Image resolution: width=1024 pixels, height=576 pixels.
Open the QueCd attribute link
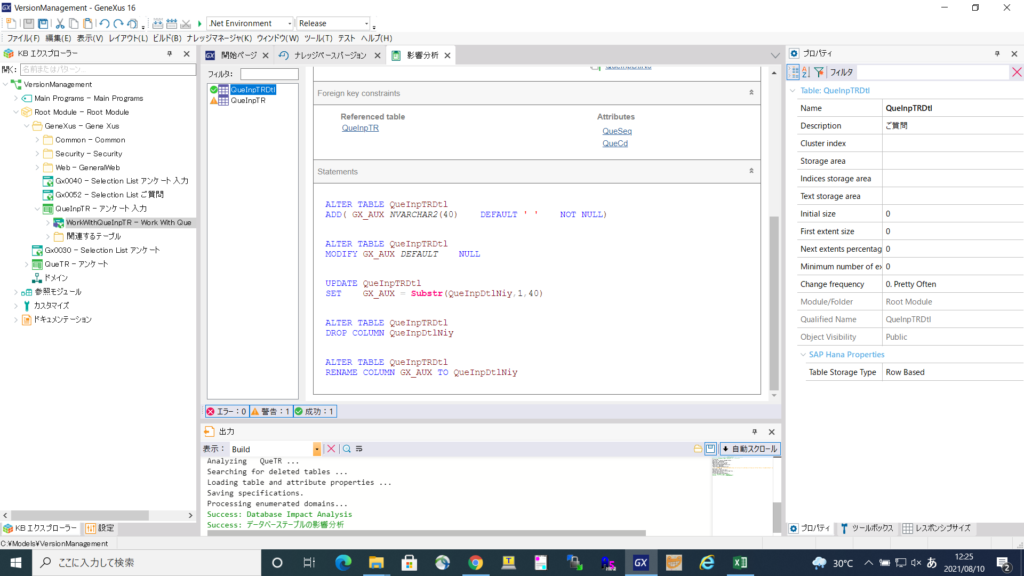click(615, 144)
